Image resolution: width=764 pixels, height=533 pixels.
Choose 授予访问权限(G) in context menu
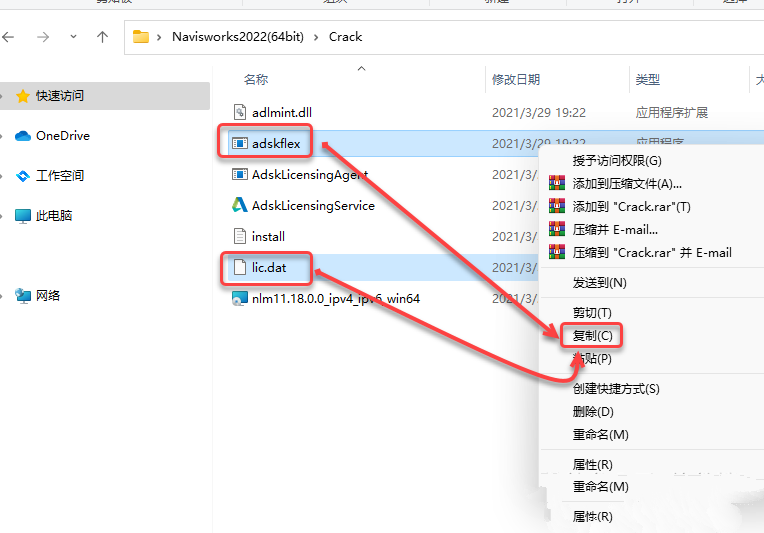coord(617,161)
